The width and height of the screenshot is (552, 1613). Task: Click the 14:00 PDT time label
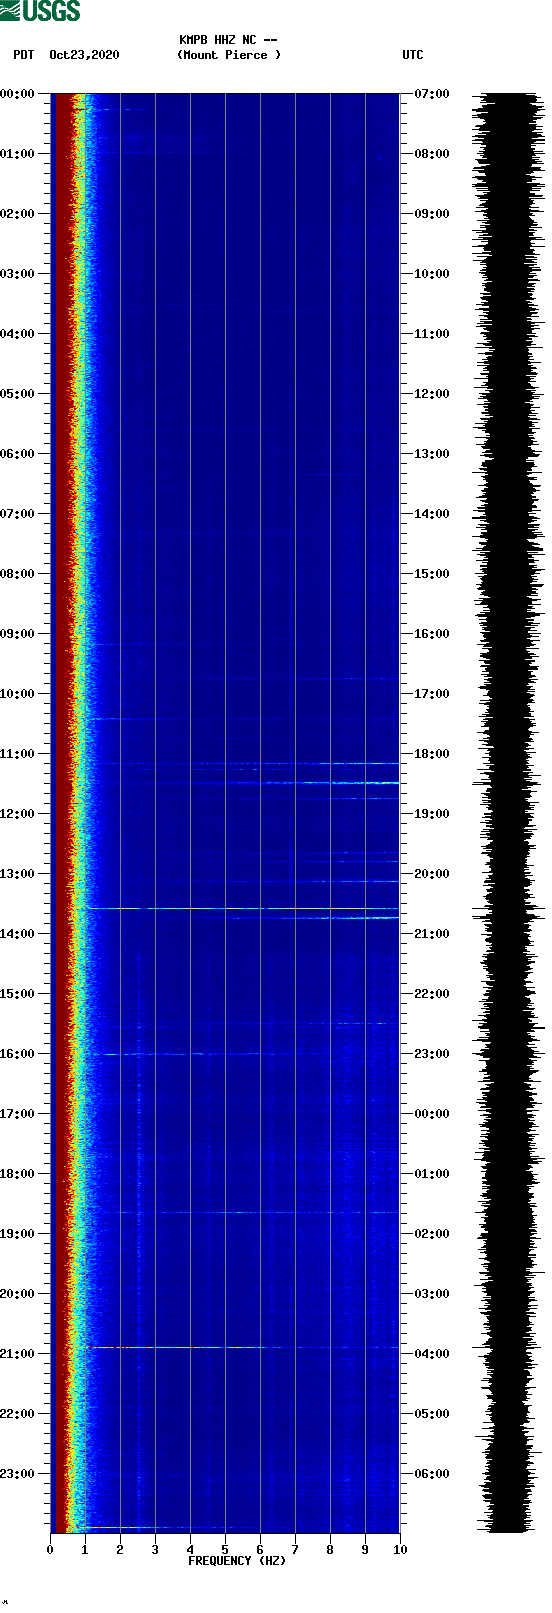17,934
